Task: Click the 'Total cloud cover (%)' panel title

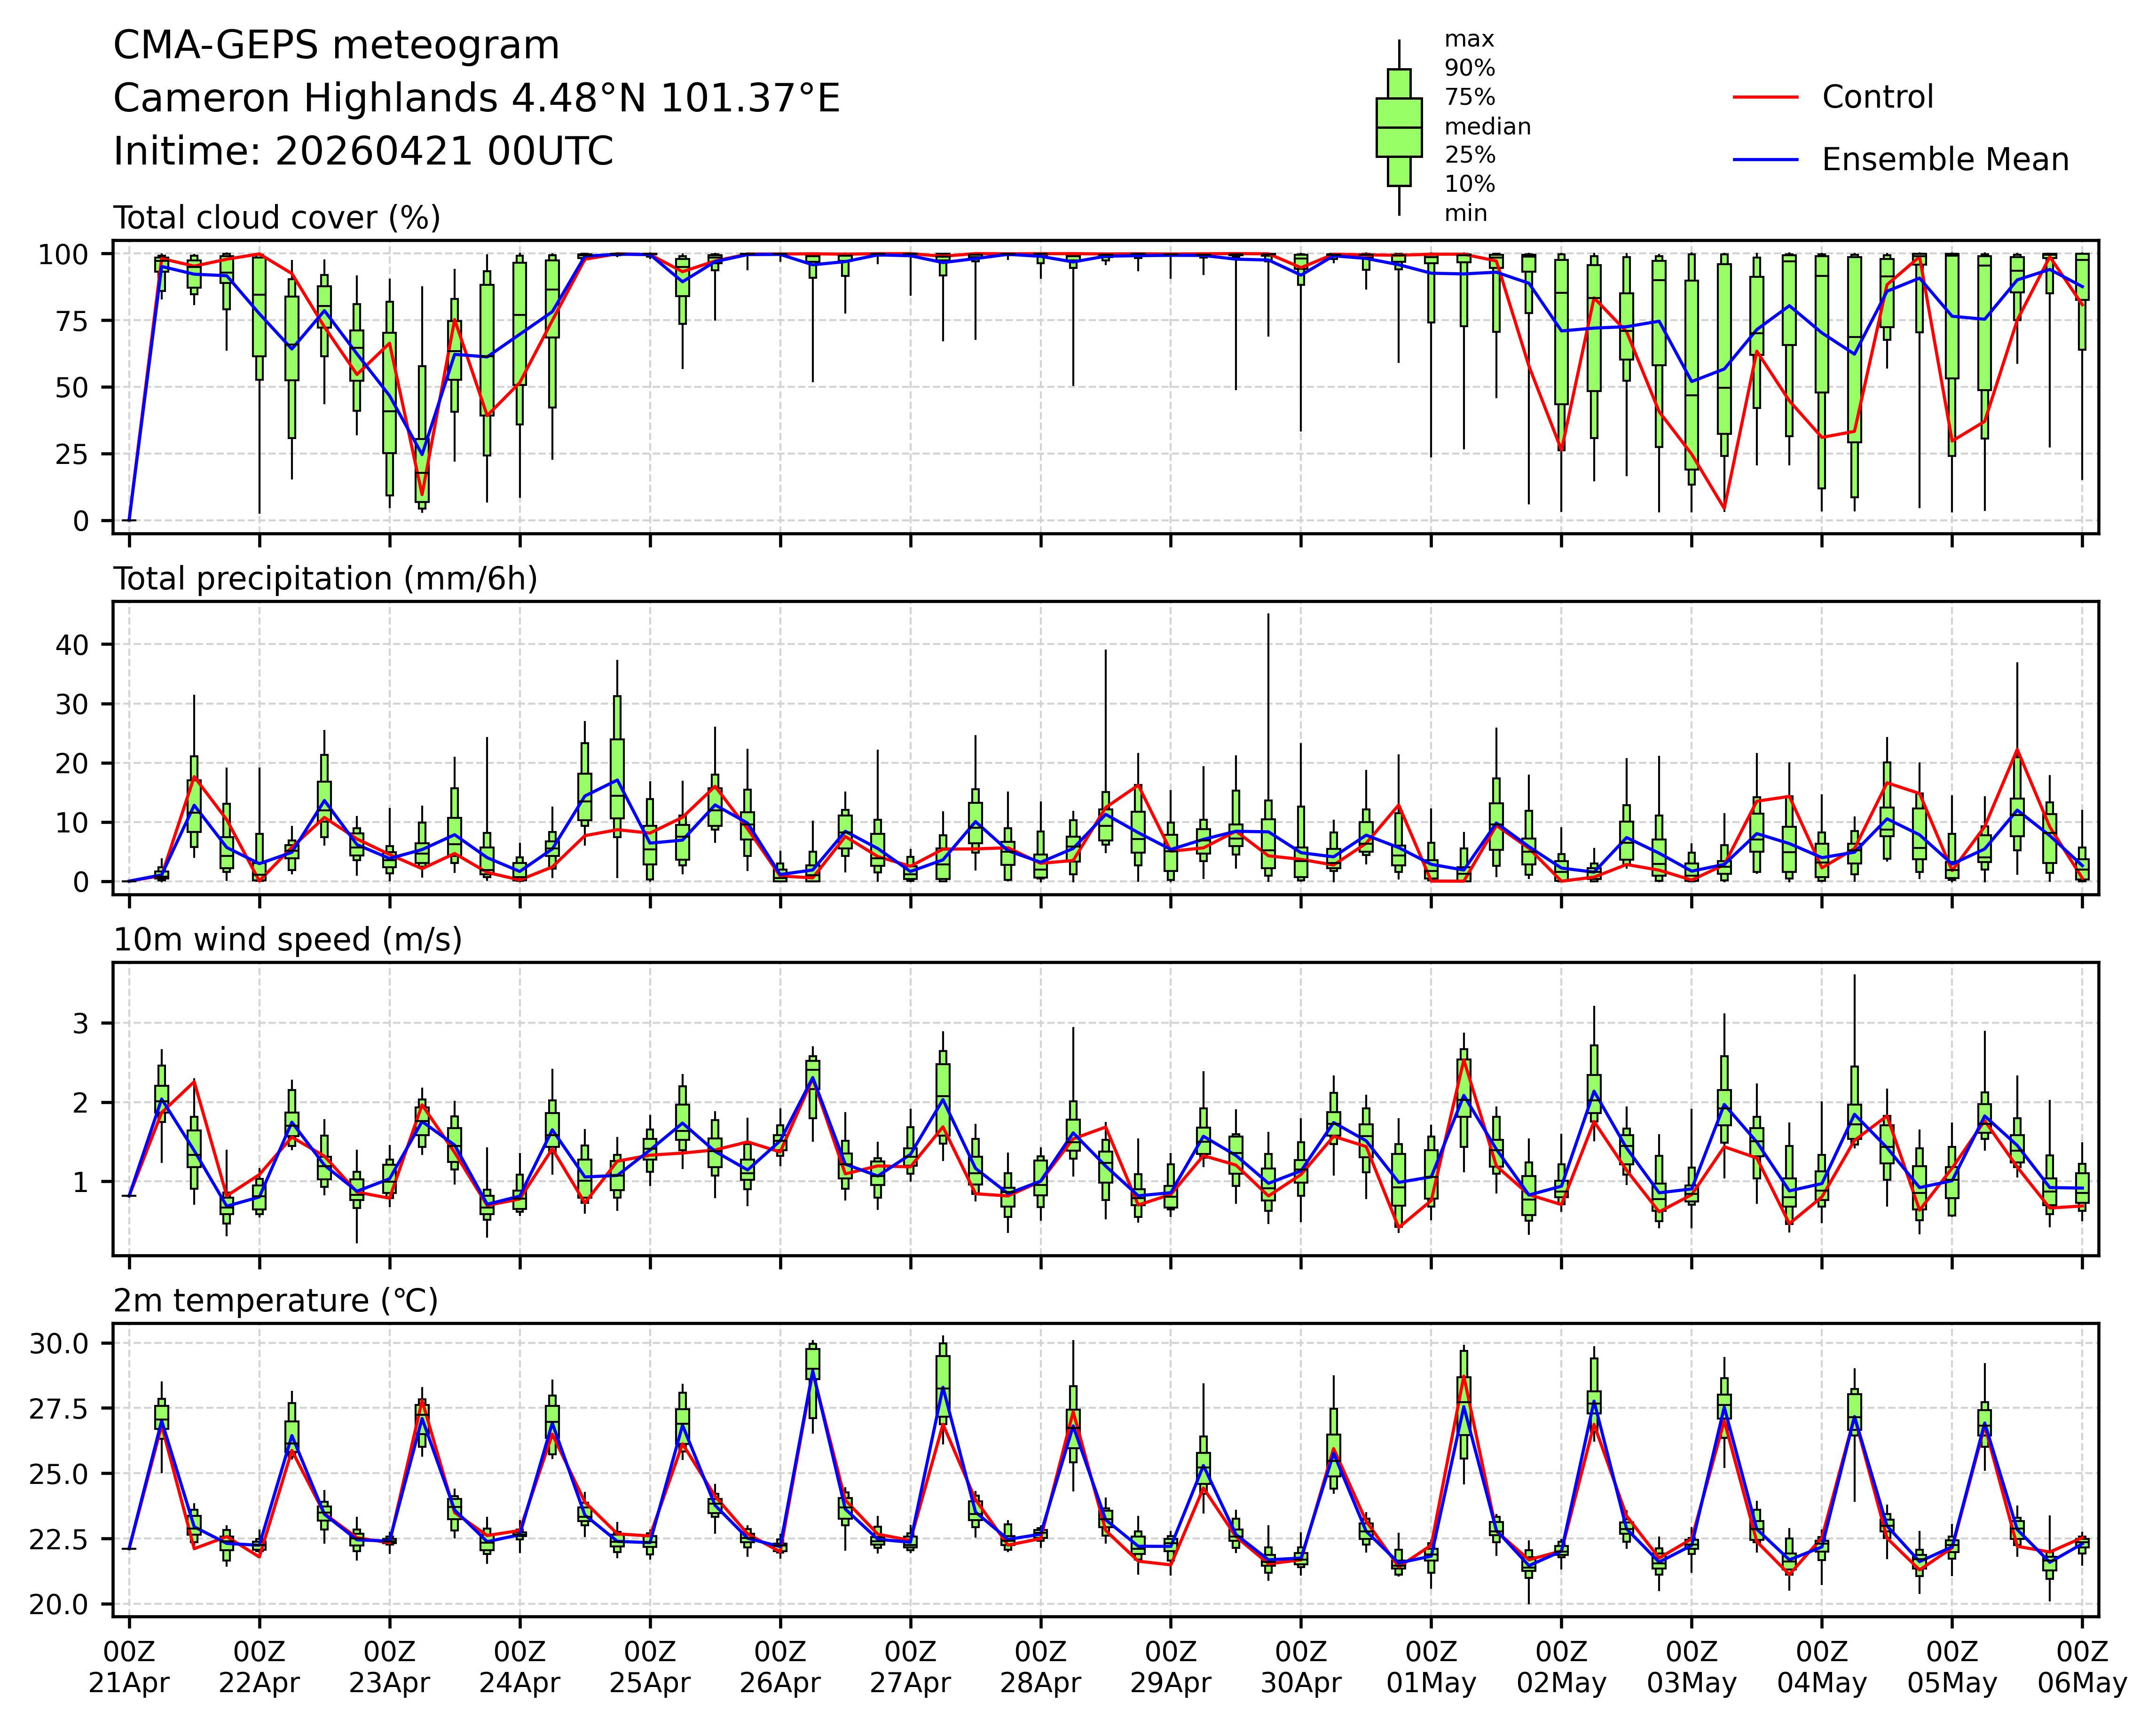Action: pyautogui.click(x=277, y=218)
